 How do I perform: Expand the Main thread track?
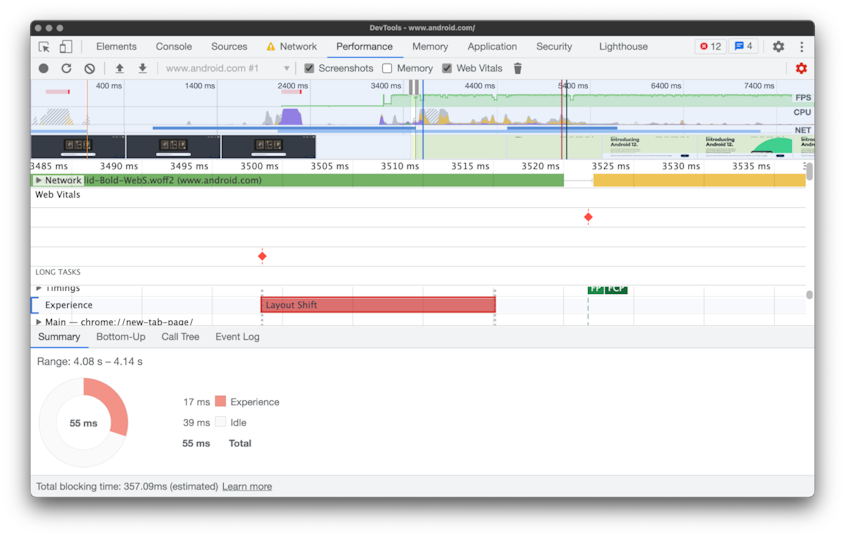(39, 322)
